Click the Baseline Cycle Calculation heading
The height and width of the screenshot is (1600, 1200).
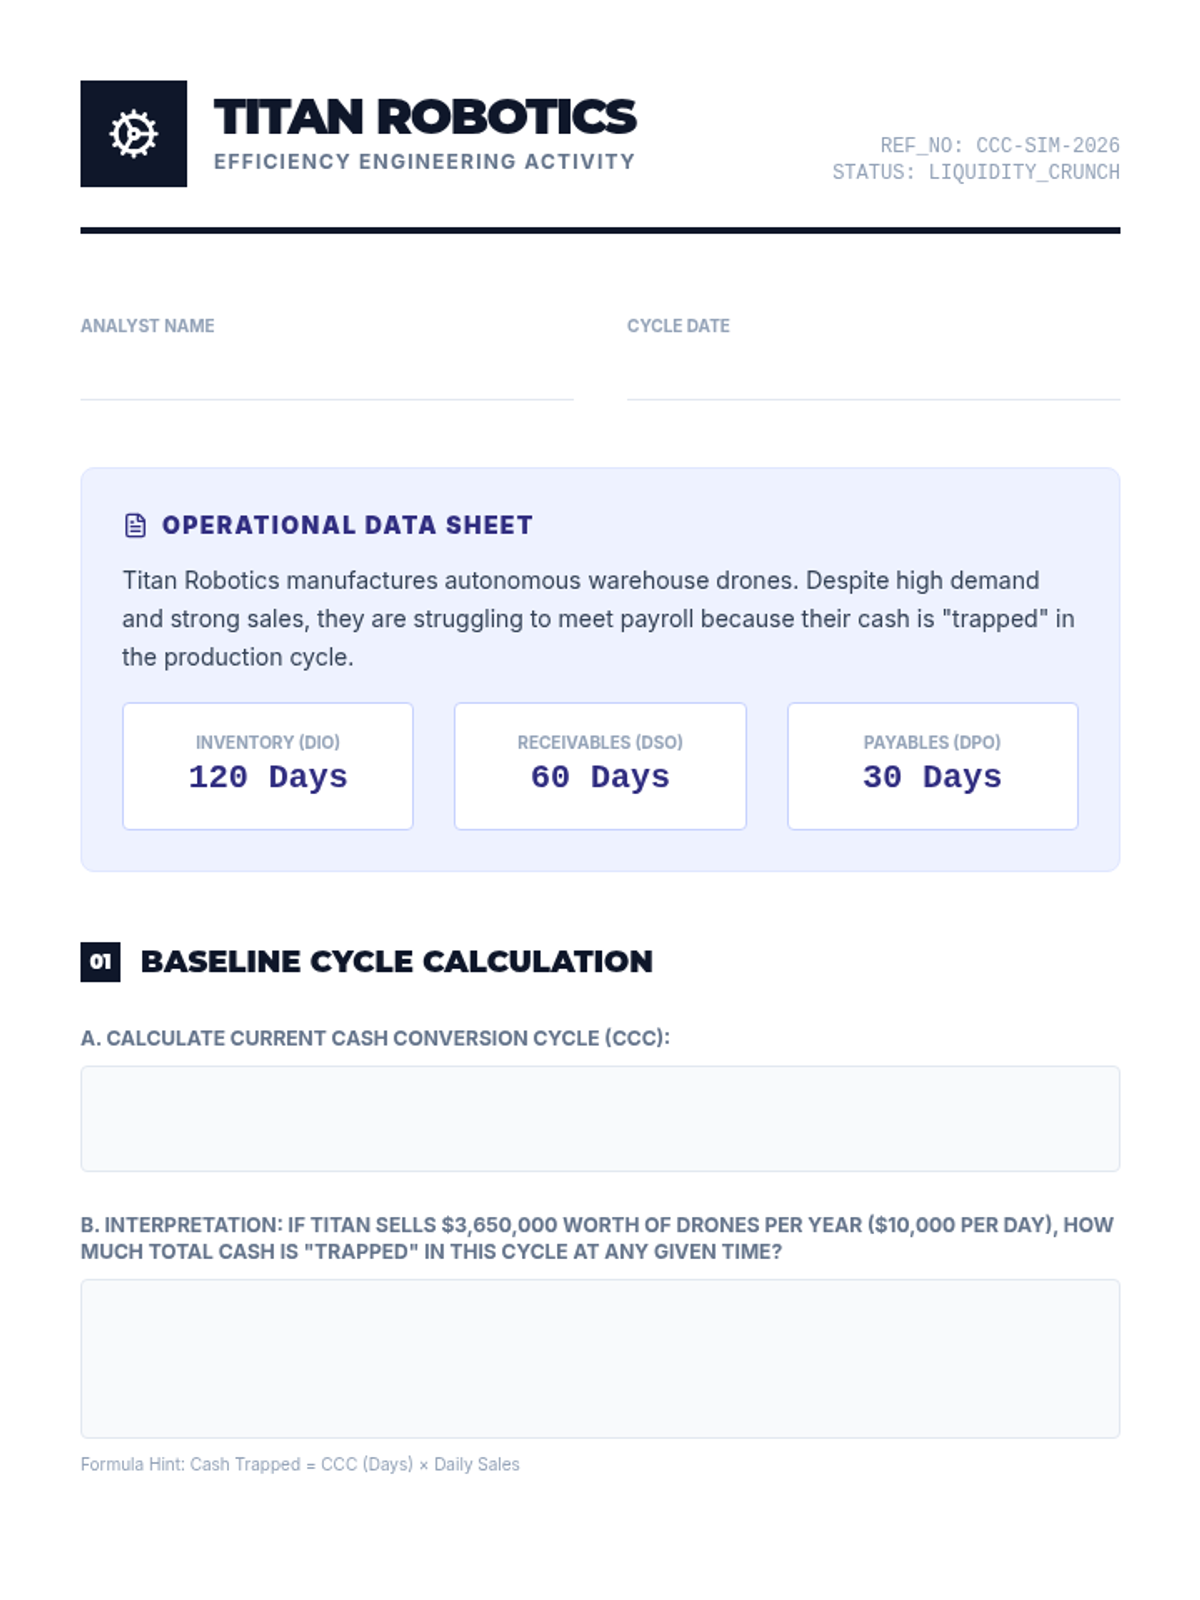click(x=396, y=962)
